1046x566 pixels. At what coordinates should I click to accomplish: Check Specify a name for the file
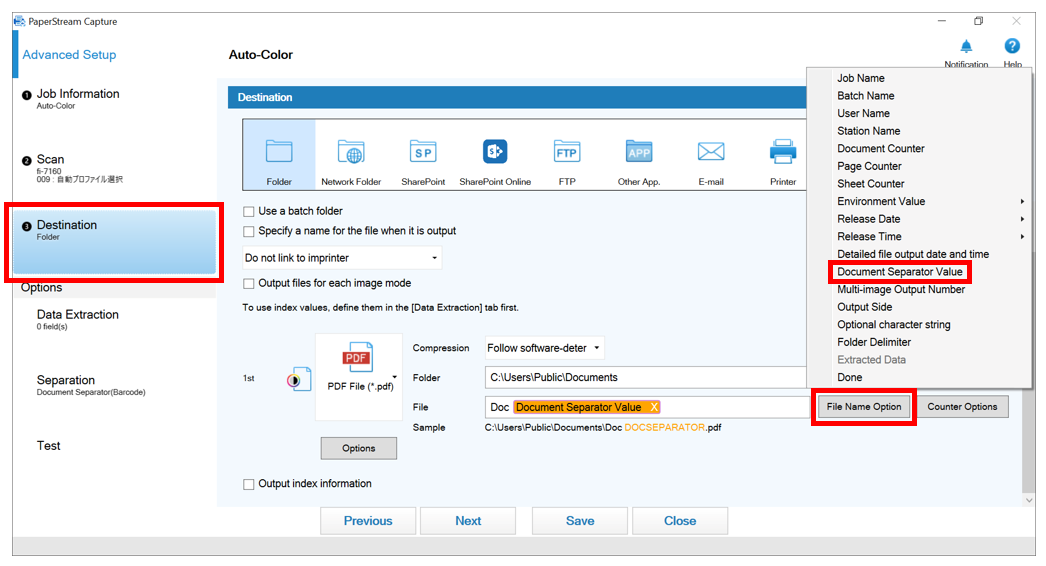tap(249, 232)
